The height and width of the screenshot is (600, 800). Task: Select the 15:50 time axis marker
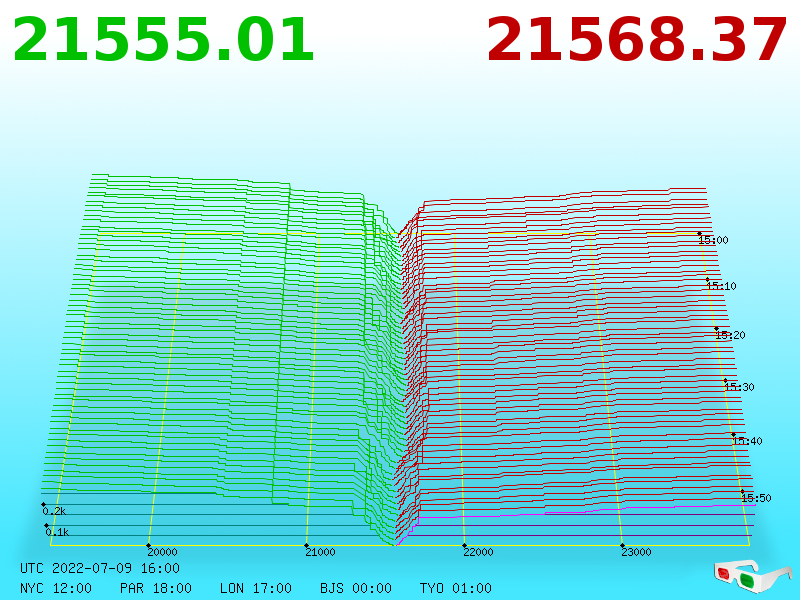coord(756,497)
